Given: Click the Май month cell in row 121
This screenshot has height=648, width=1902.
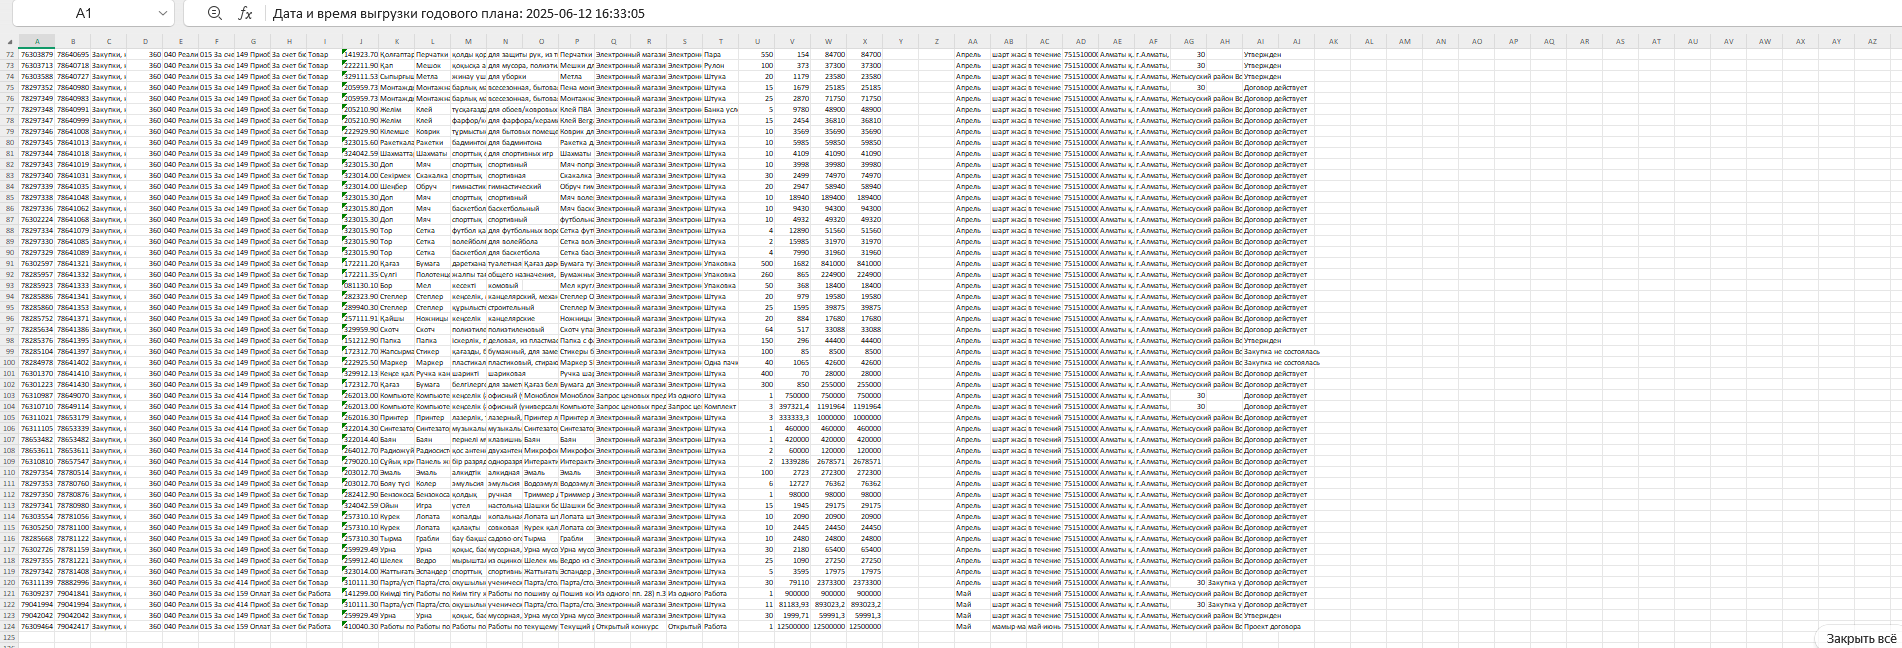Looking at the screenshot, I should (964, 594).
